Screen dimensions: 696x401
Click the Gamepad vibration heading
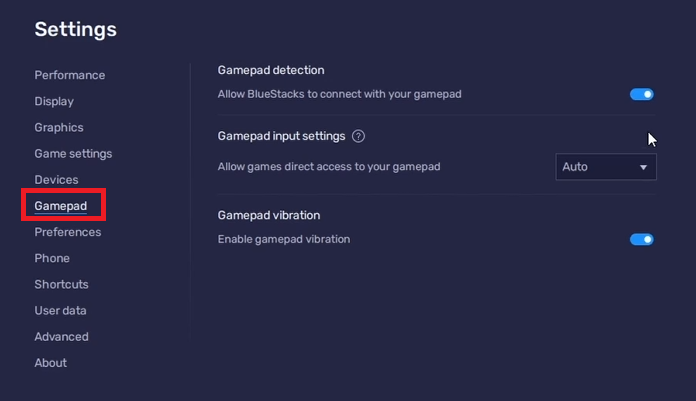[269, 215]
